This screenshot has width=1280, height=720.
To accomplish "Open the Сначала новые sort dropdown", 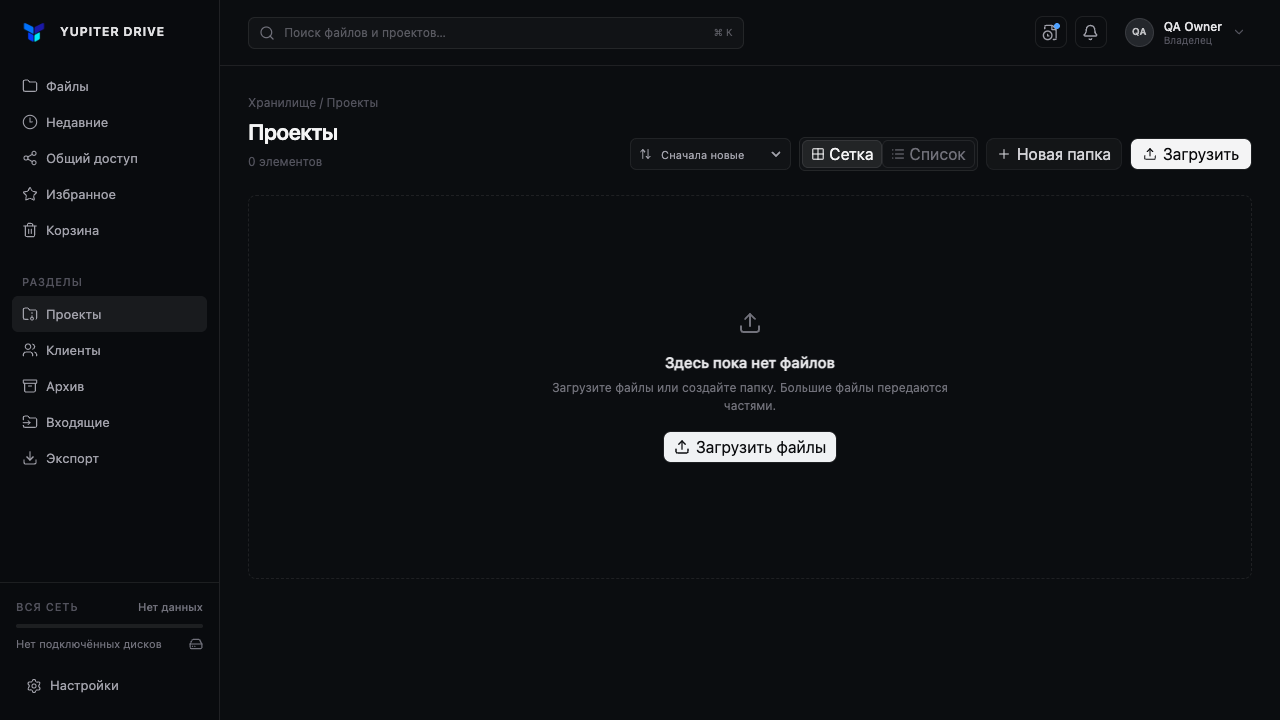I will [710, 154].
